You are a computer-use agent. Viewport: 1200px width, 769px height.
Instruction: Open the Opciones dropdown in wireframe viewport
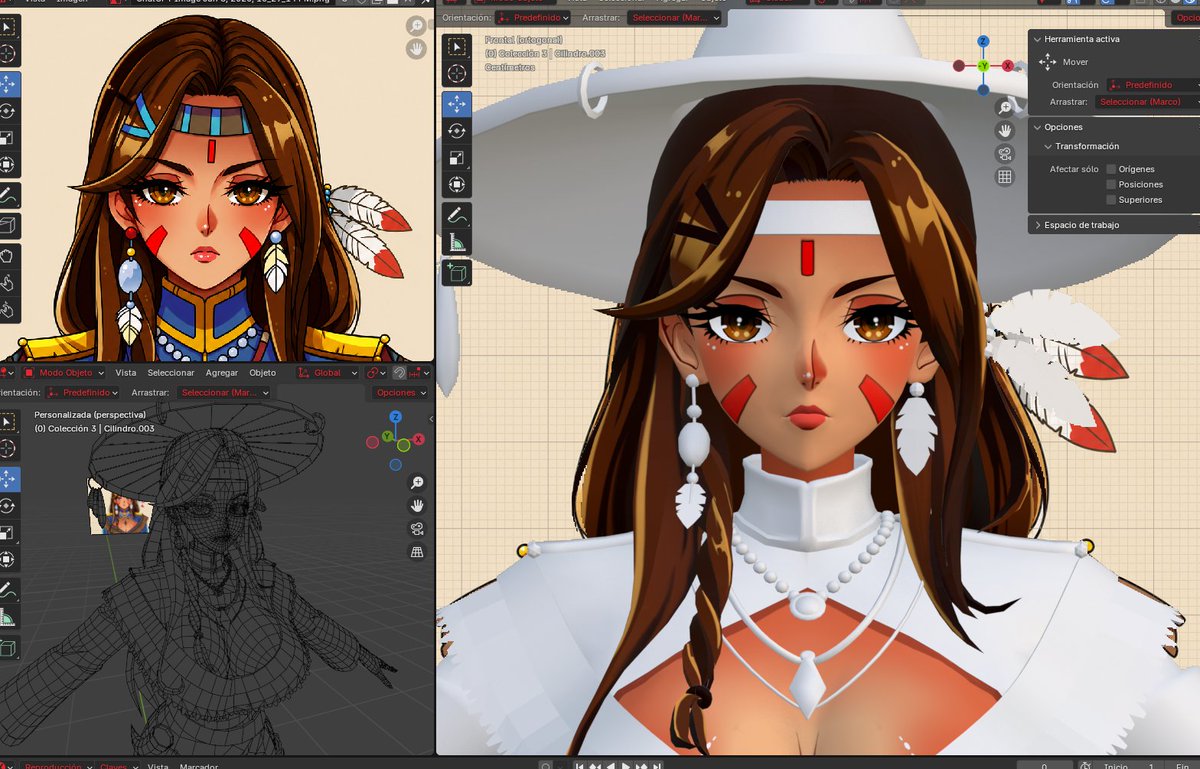pyautogui.click(x=400, y=393)
